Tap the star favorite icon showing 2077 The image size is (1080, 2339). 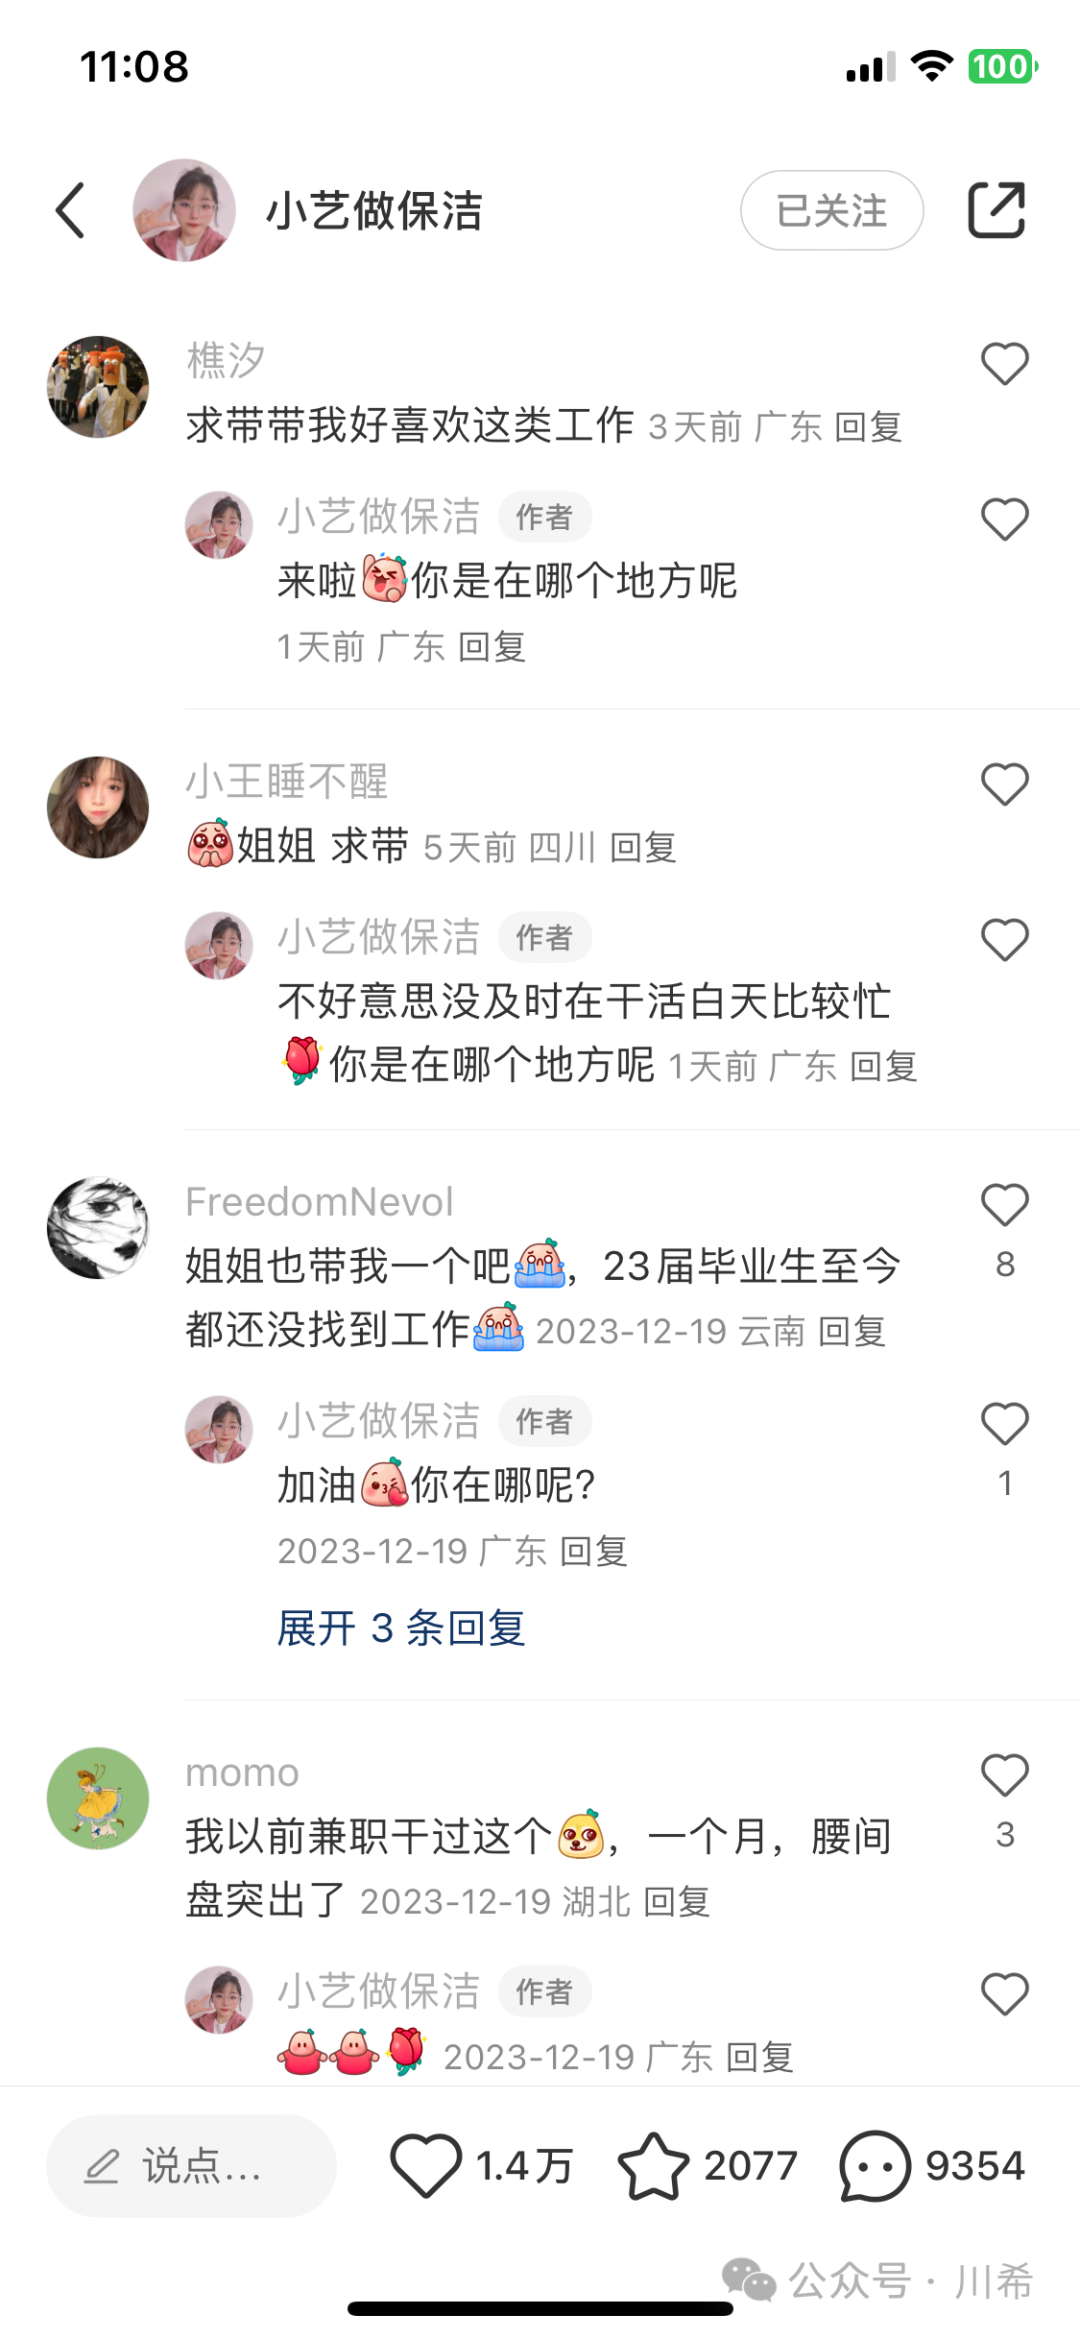tap(653, 2165)
